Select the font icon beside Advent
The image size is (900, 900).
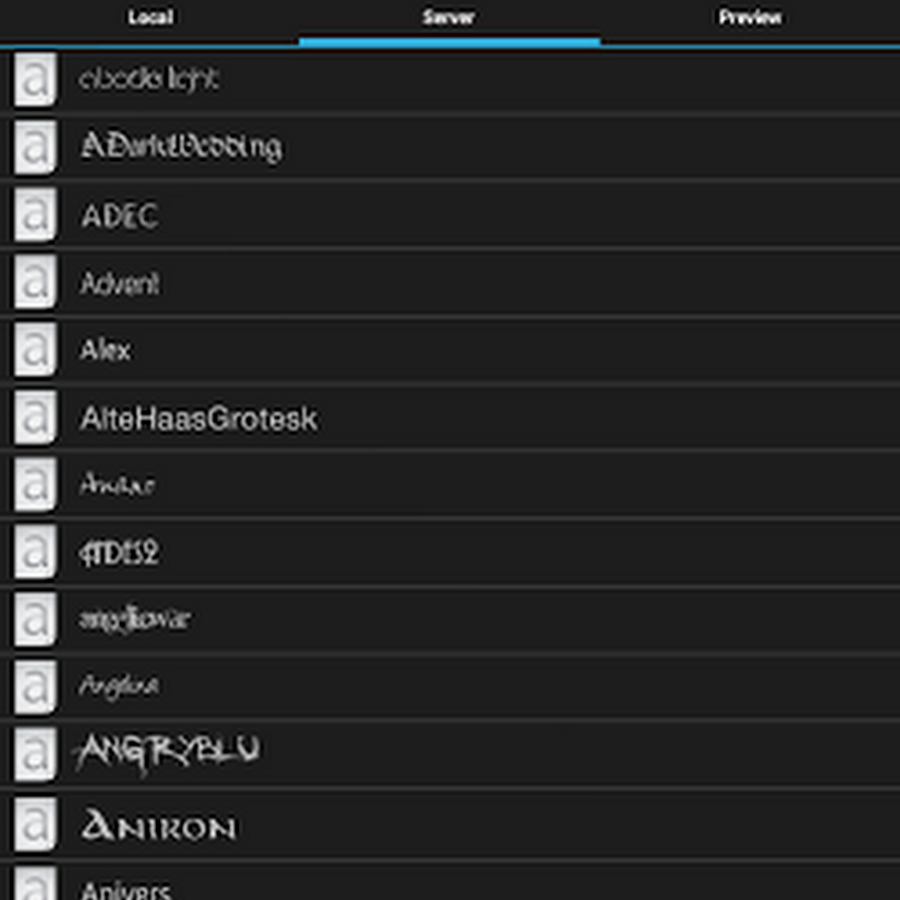(34, 283)
